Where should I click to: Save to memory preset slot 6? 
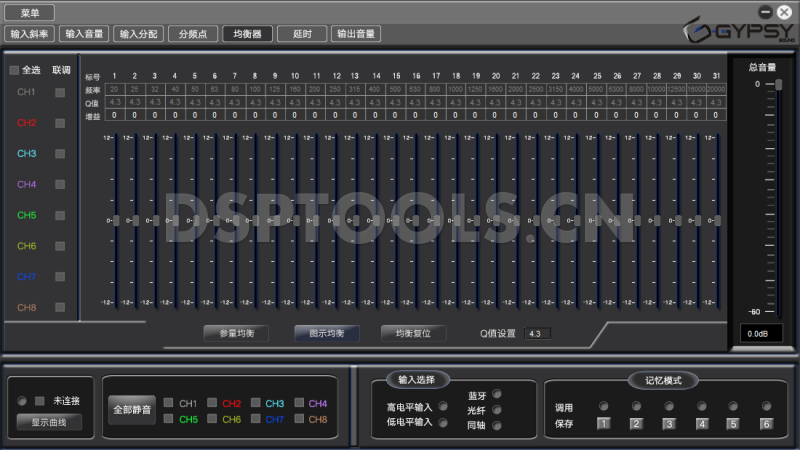coord(767,423)
